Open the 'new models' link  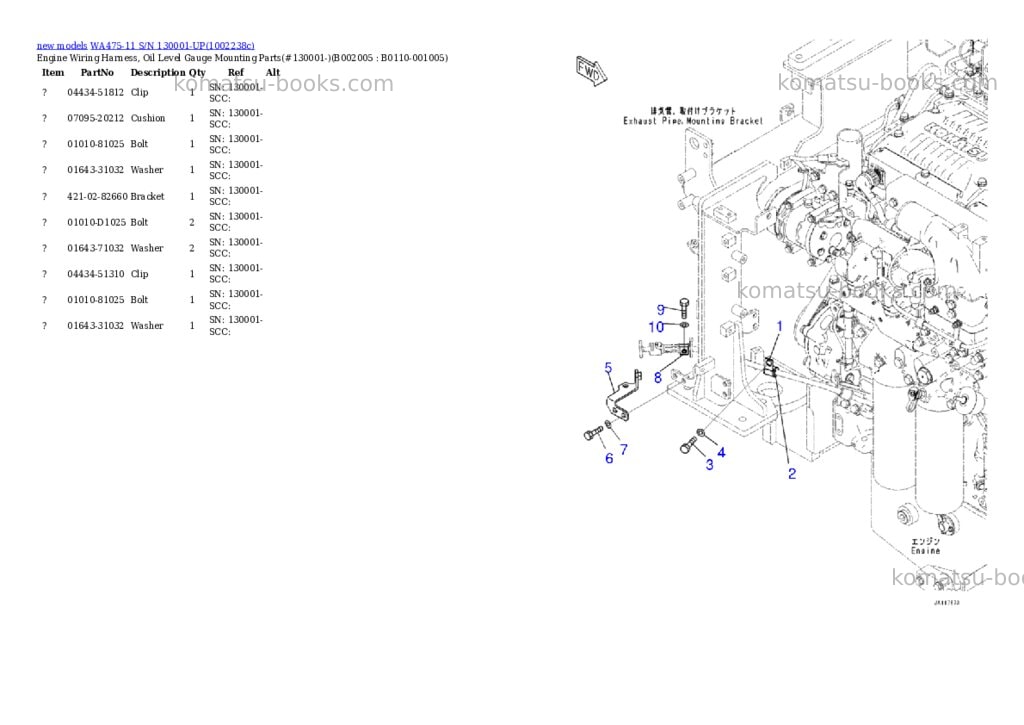pos(61,46)
